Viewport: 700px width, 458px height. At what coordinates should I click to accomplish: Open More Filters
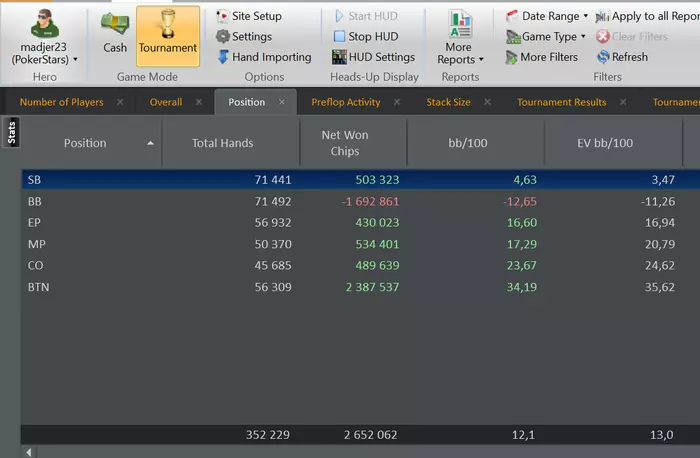(x=542, y=57)
